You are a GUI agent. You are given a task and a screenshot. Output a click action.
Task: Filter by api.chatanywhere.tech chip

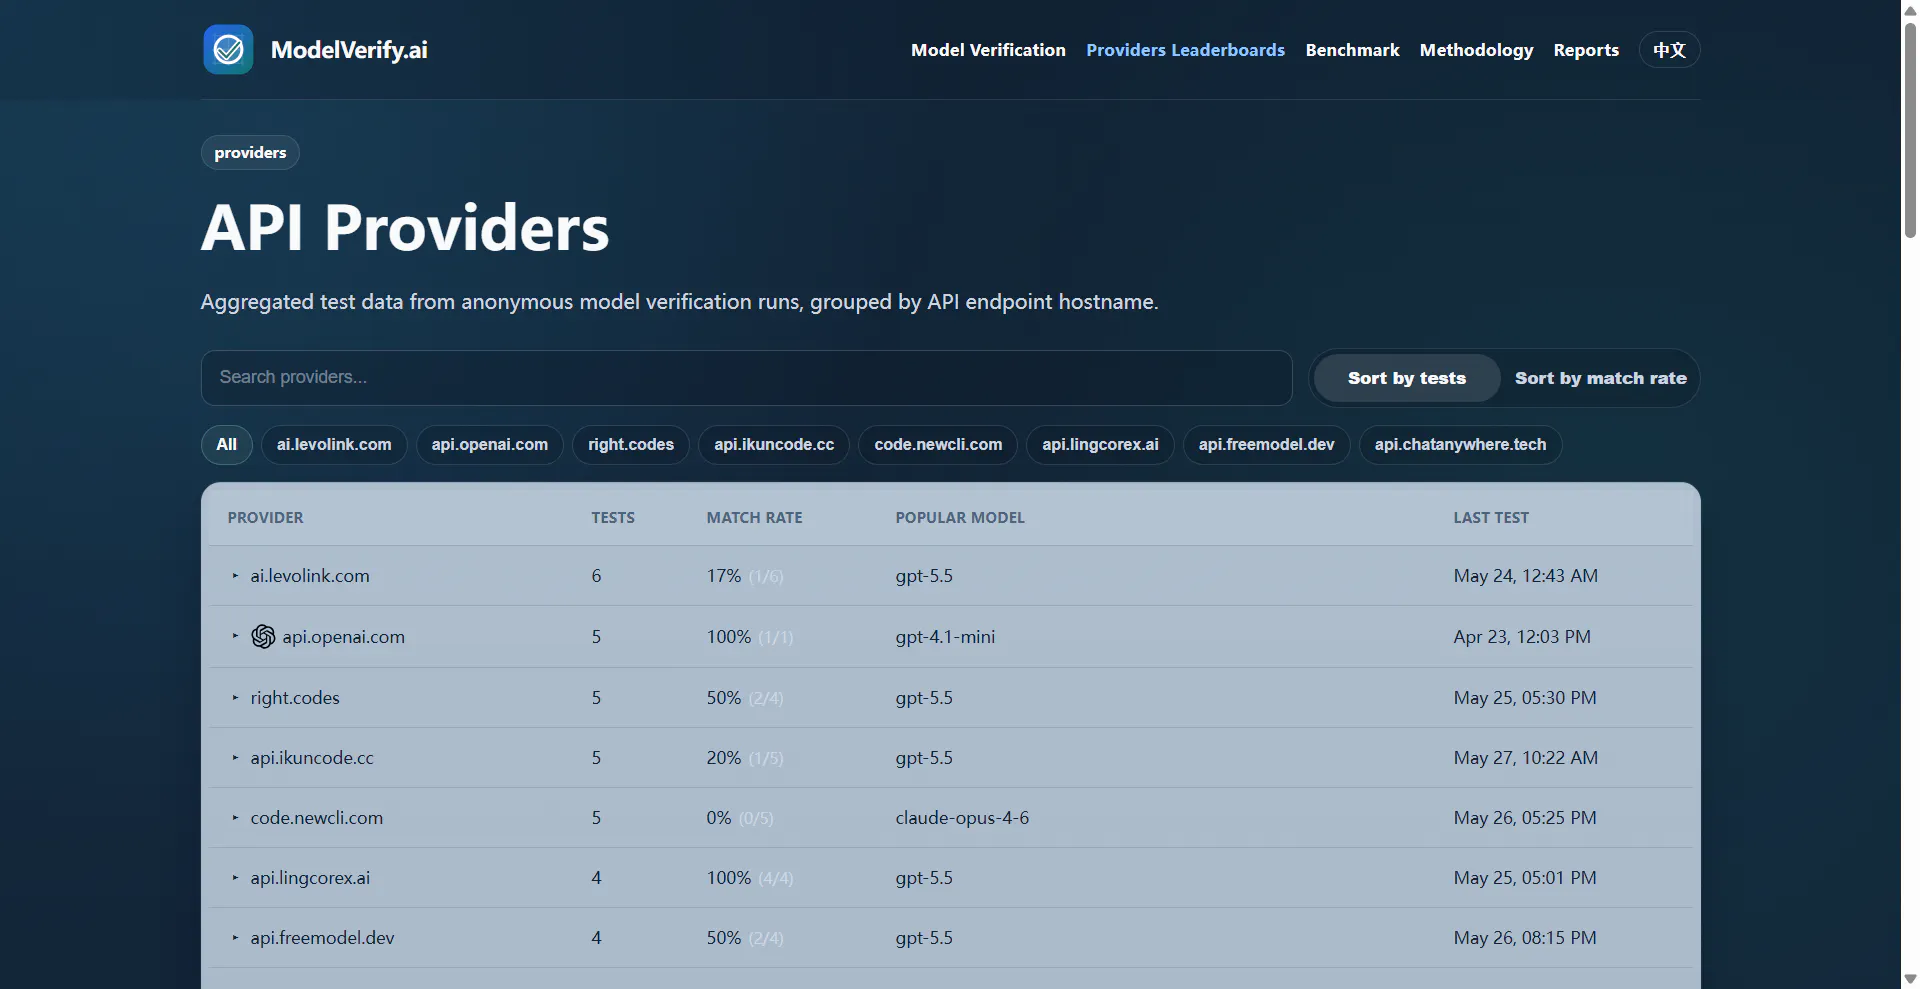tap(1460, 445)
